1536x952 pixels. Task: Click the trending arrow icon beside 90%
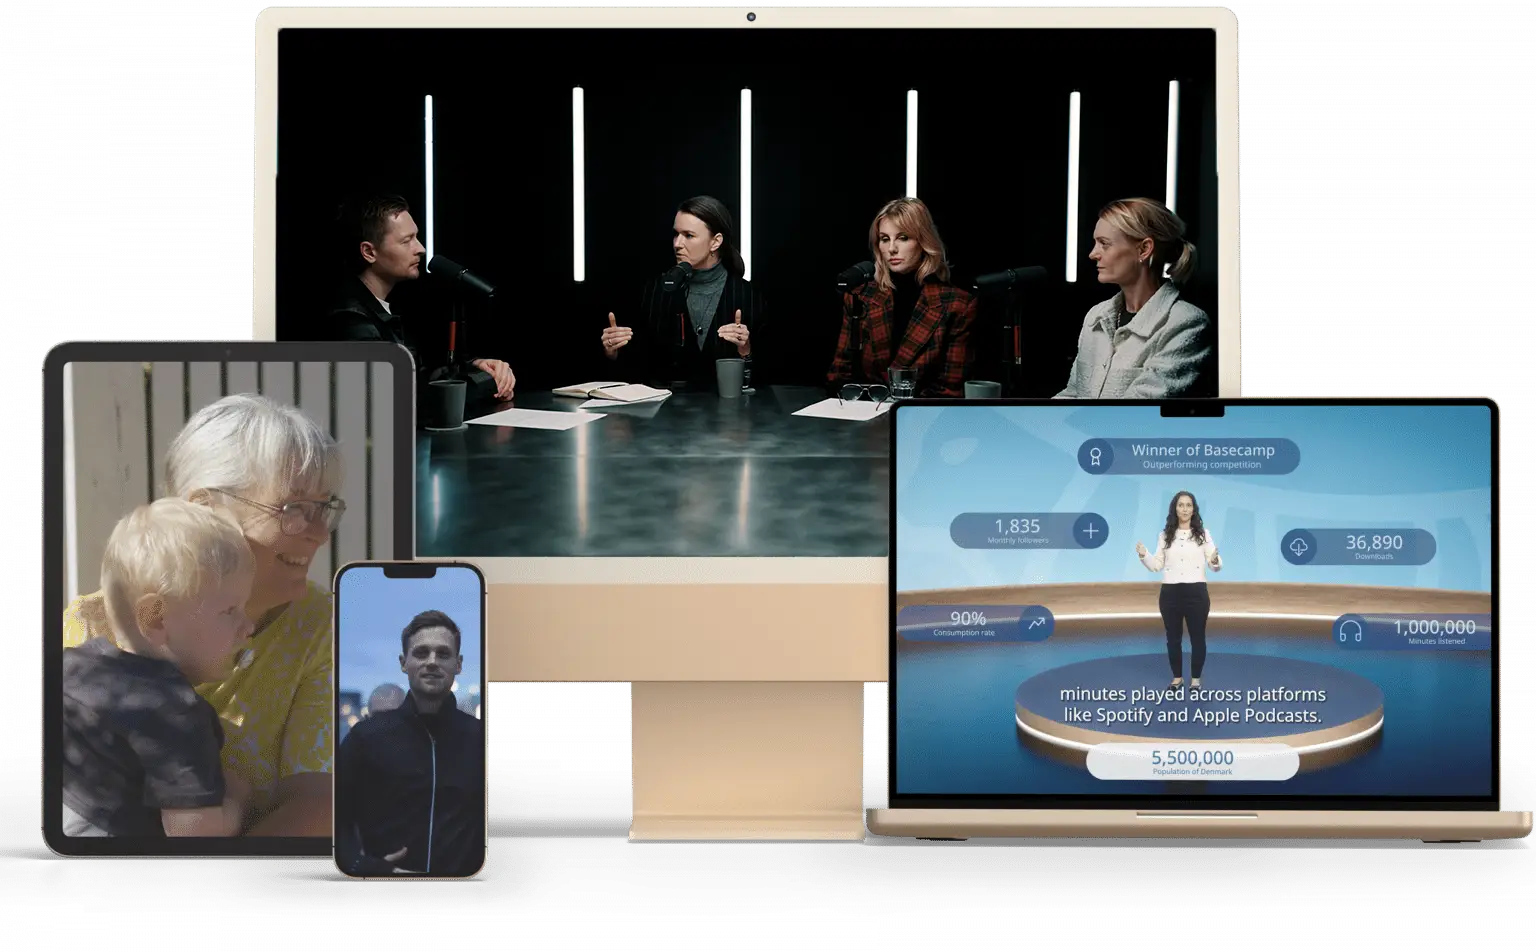(x=1036, y=623)
